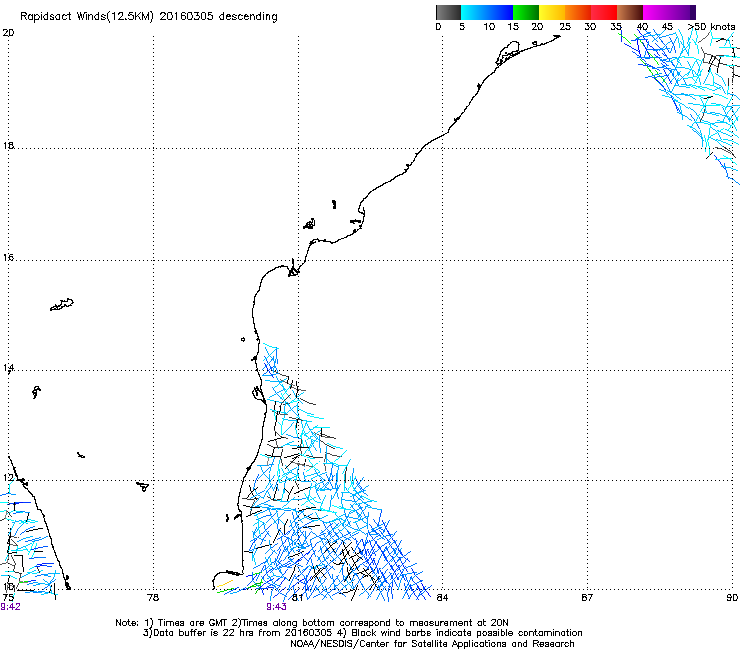The image size is (740, 650).
Task: Click the latitude label '20' on the left axis
Action: click(8, 33)
